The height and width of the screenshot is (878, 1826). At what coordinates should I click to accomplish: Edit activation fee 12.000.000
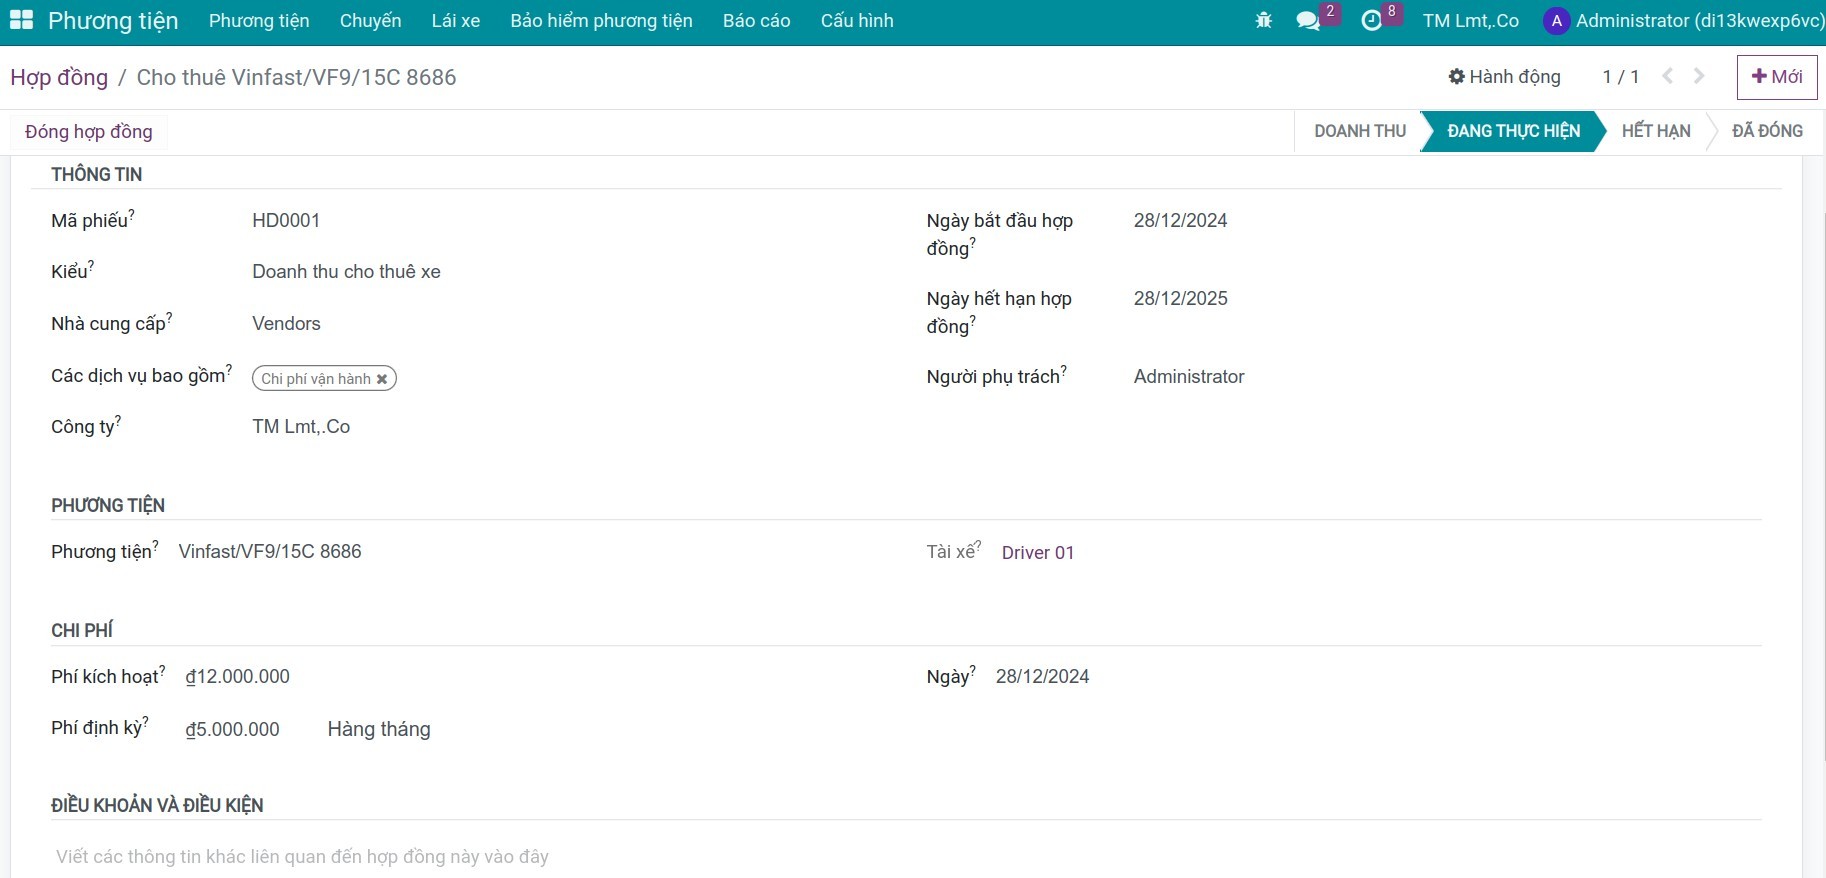click(x=238, y=677)
